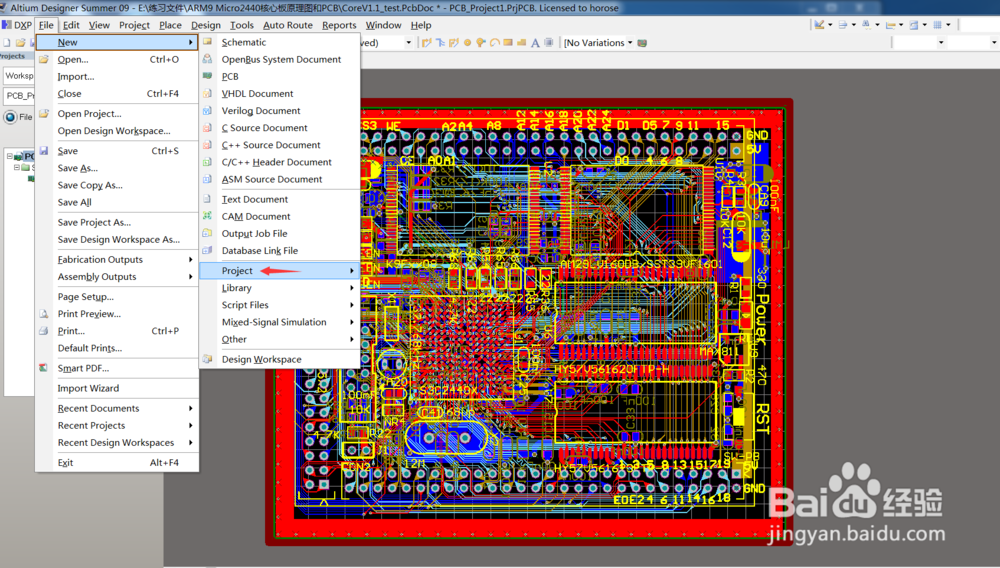Screen dimensions: 1000x568
Task: Click the place room toolbar icon
Action: pos(914,24)
